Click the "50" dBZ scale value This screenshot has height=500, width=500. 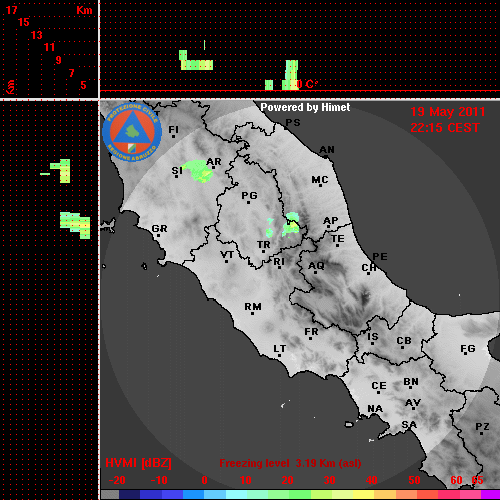414,480
